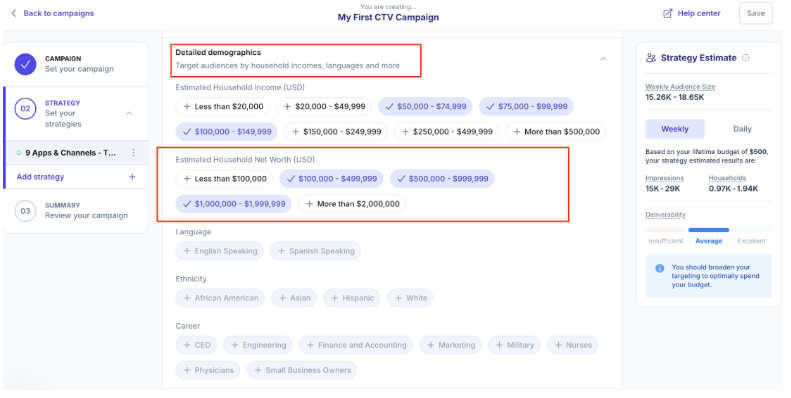Deselect the $500,000 - $999,999 net worth chip

(442, 179)
